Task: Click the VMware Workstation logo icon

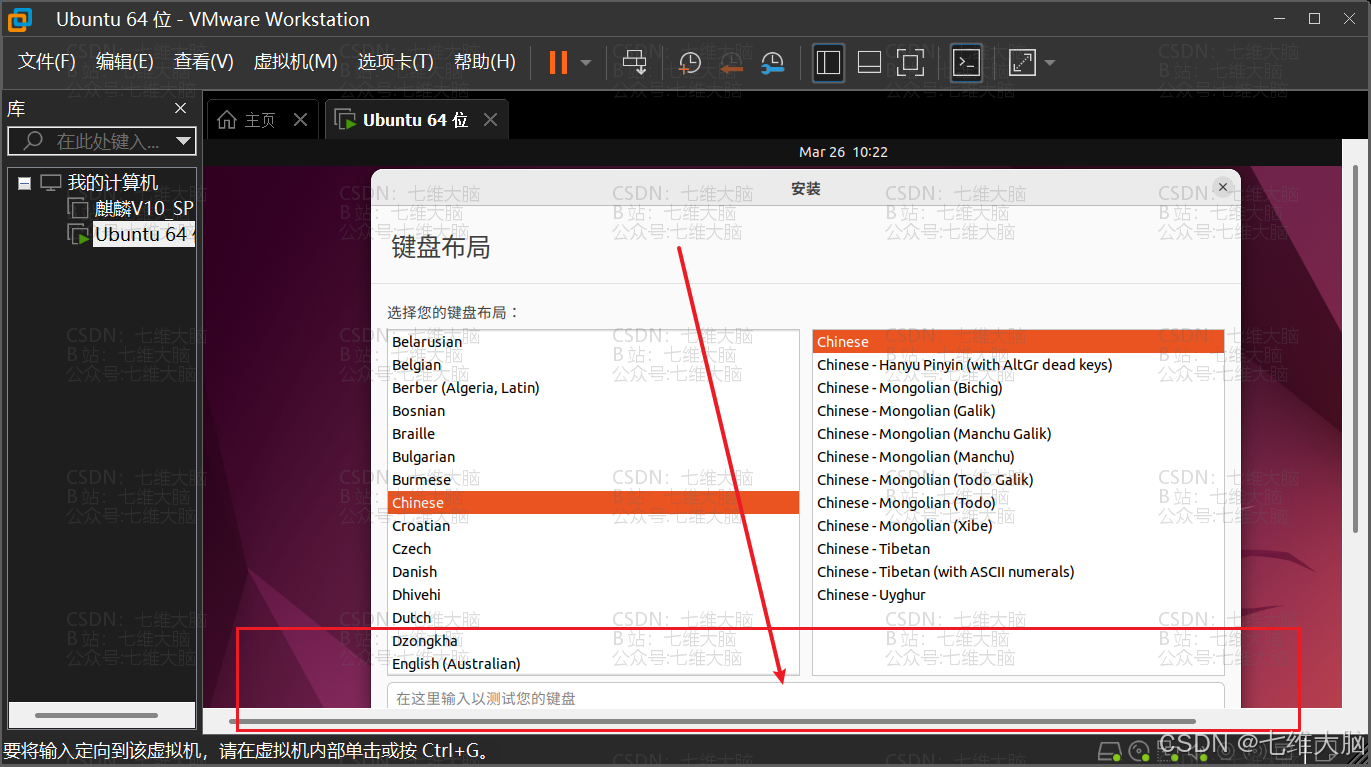Action: pos(20,18)
